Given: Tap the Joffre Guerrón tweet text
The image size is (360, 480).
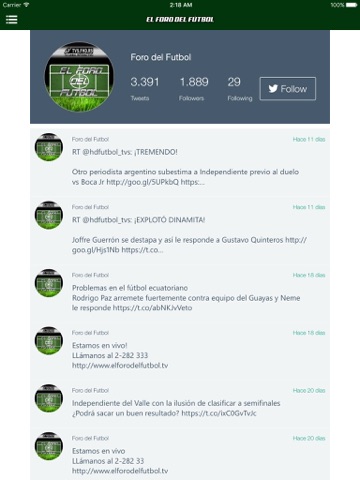Looking at the screenshot, I should pyautogui.click(x=189, y=245).
